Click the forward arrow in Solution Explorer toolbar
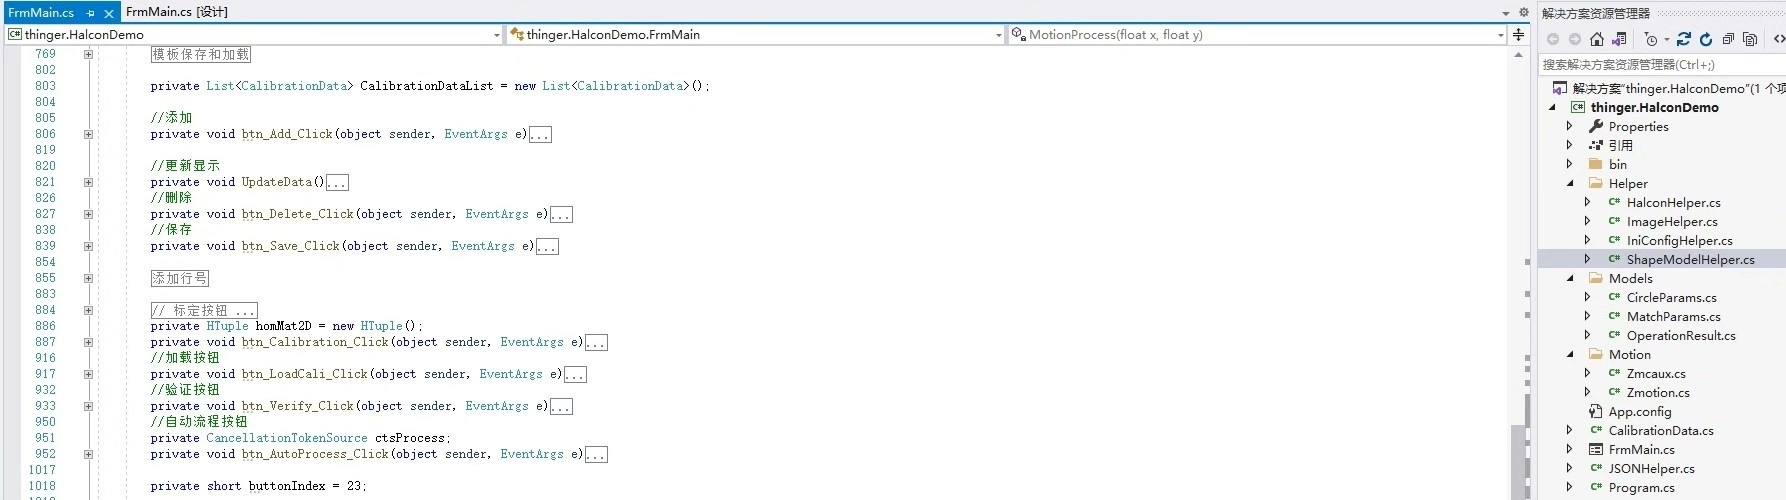This screenshot has height=500, width=1786. (1574, 39)
